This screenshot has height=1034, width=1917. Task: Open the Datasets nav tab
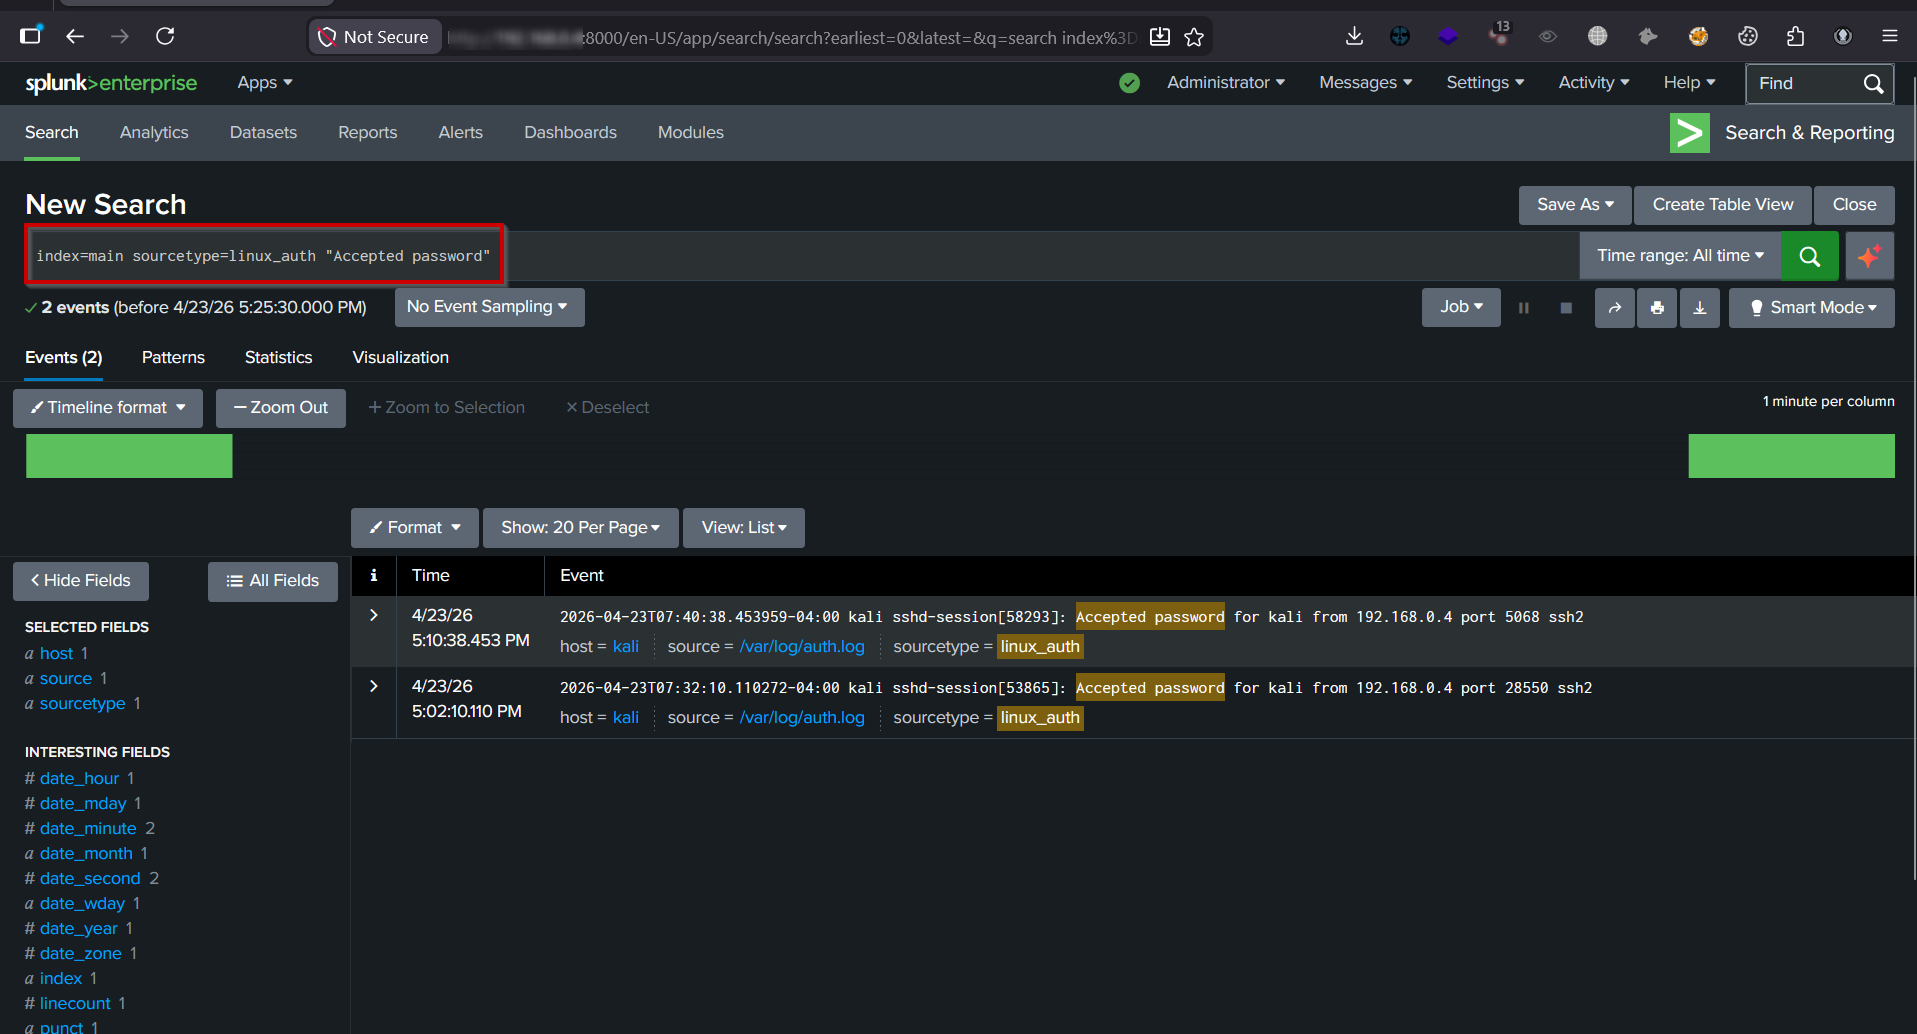[x=263, y=133]
